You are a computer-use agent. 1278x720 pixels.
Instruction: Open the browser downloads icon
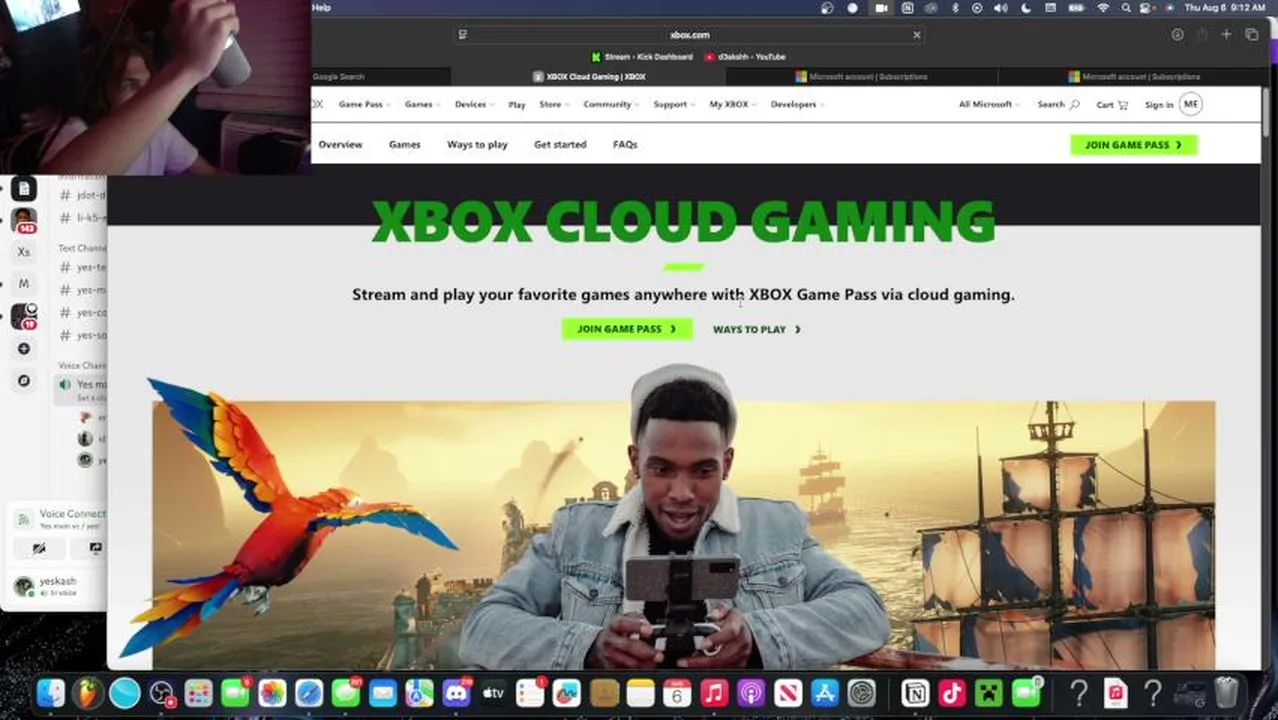(1177, 35)
